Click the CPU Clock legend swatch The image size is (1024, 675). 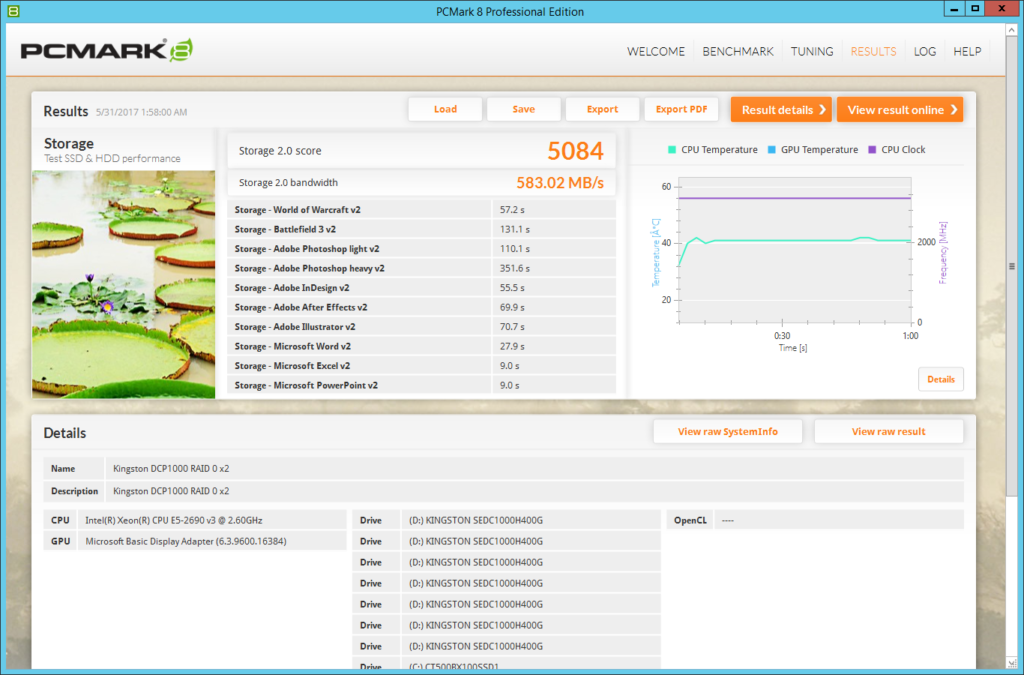872,150
